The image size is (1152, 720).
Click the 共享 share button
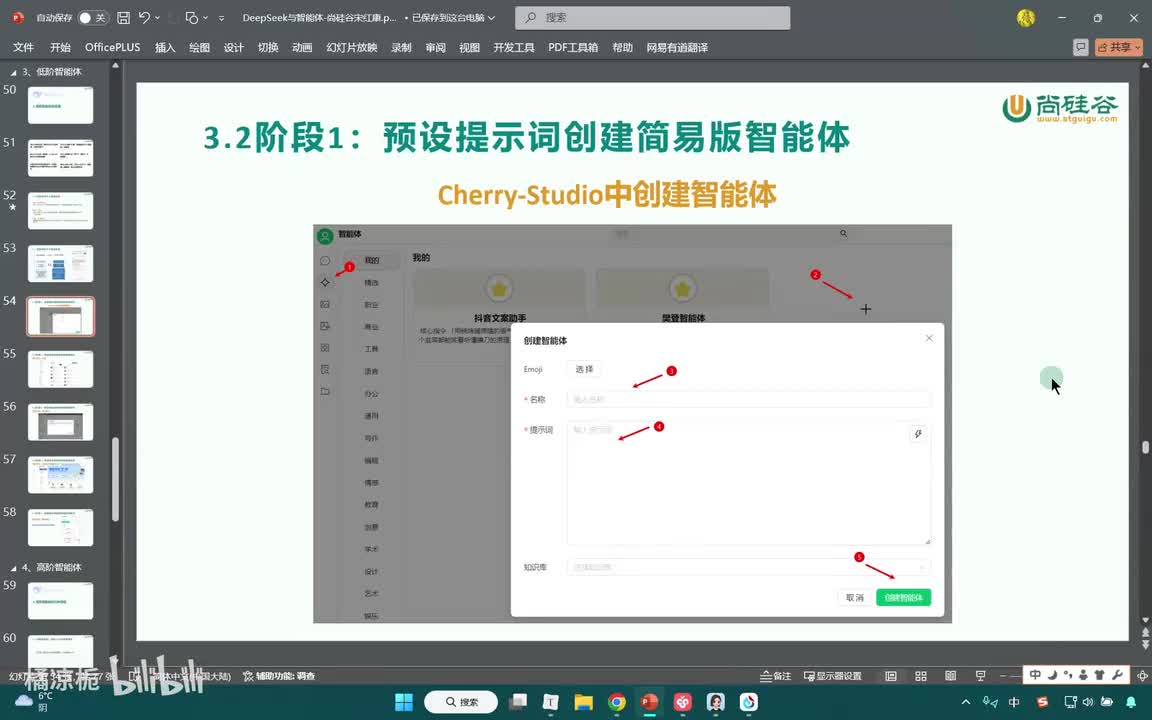tap(1119, 47)
